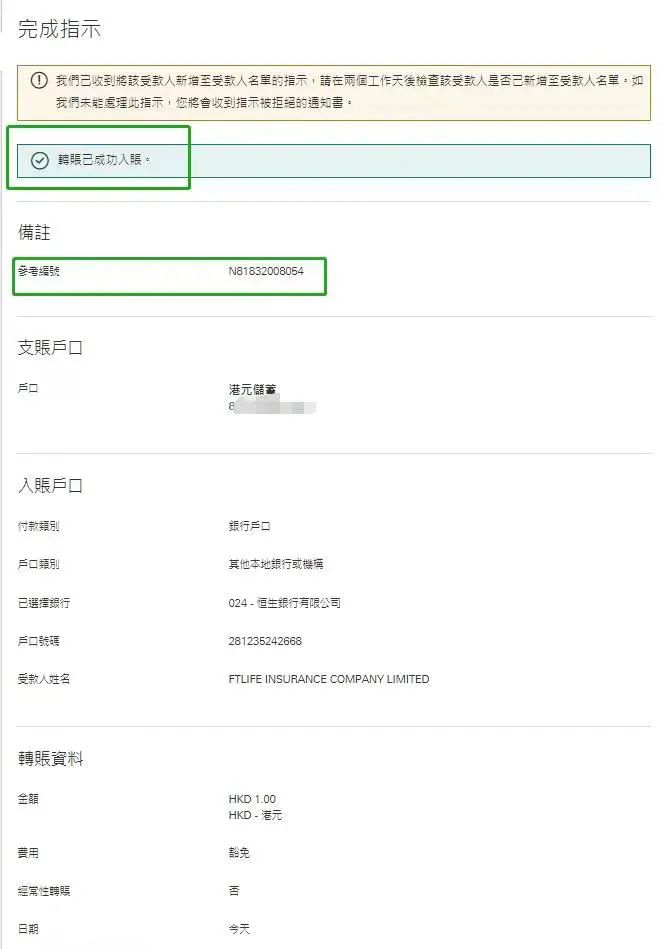Screen dimensions: 664x949
Task: Select the 港元儲蓄 account name
Action: coord(252,390)
